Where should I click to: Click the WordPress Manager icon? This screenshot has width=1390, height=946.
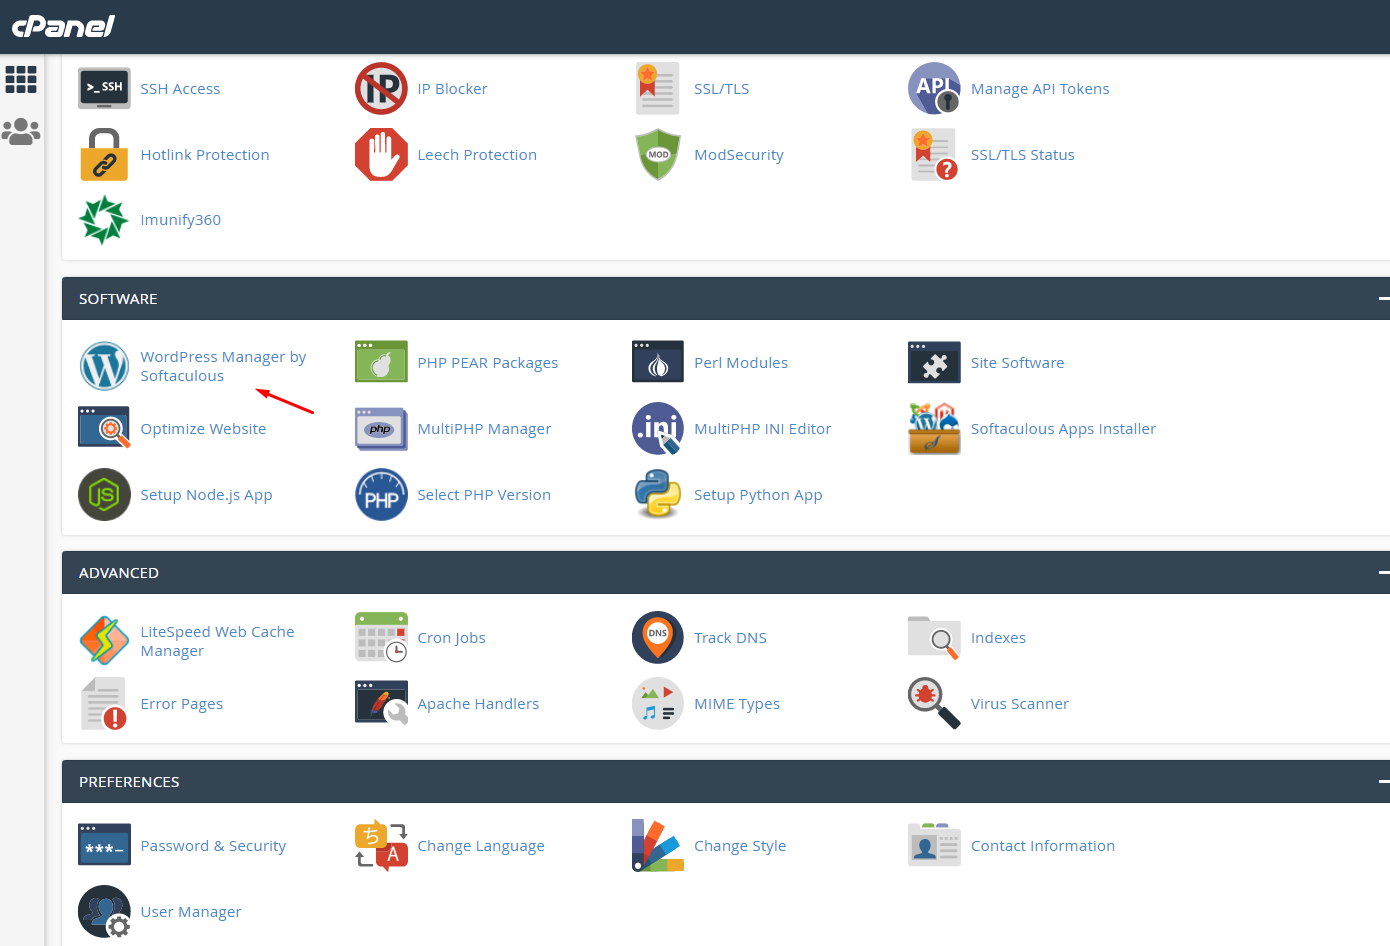pos(104,366)
